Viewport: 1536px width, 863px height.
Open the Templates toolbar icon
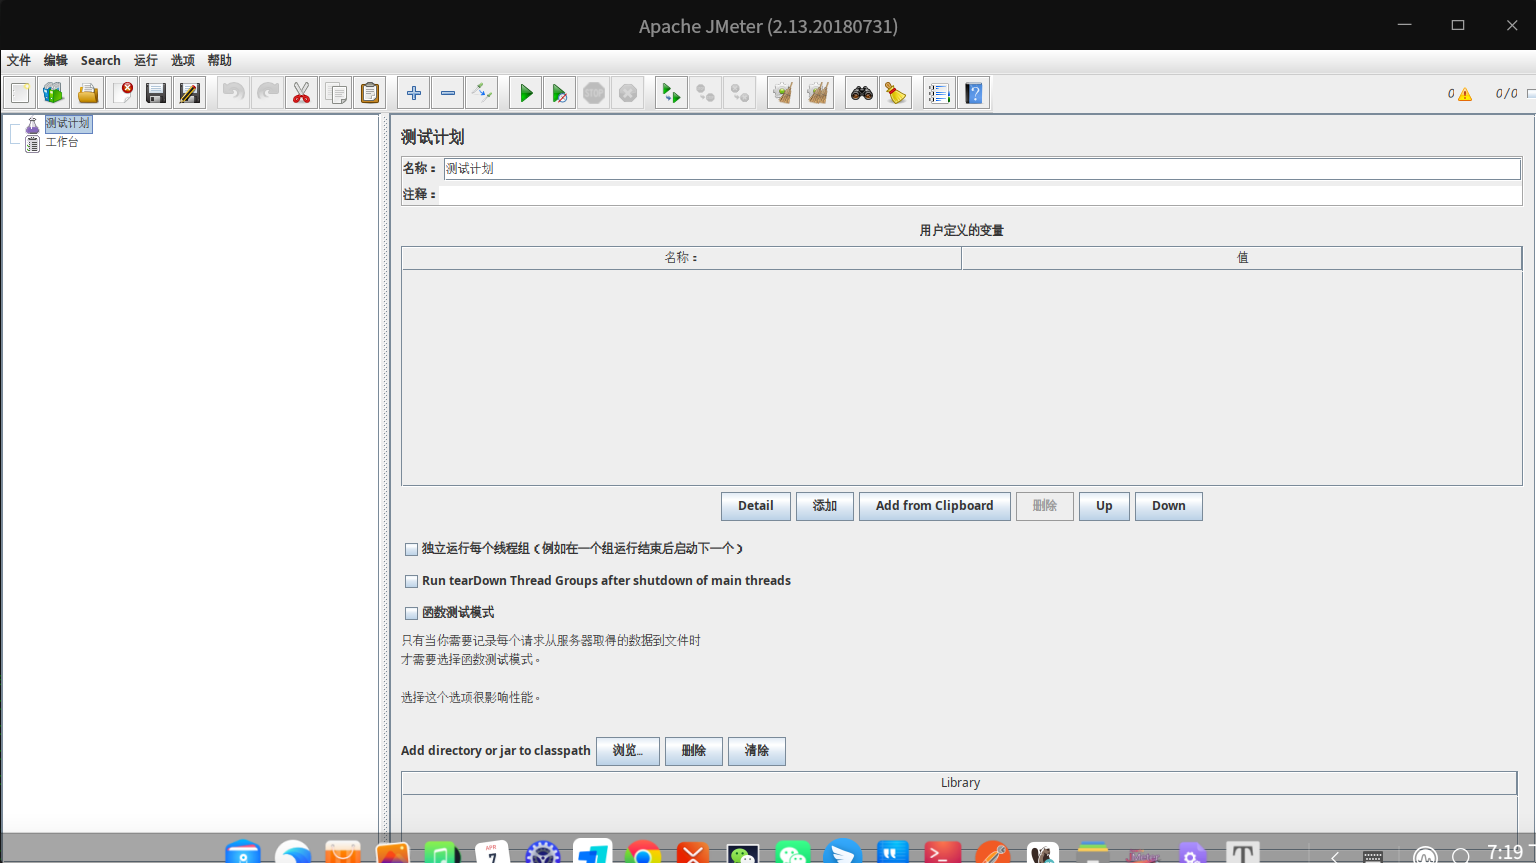click(53, 93)
